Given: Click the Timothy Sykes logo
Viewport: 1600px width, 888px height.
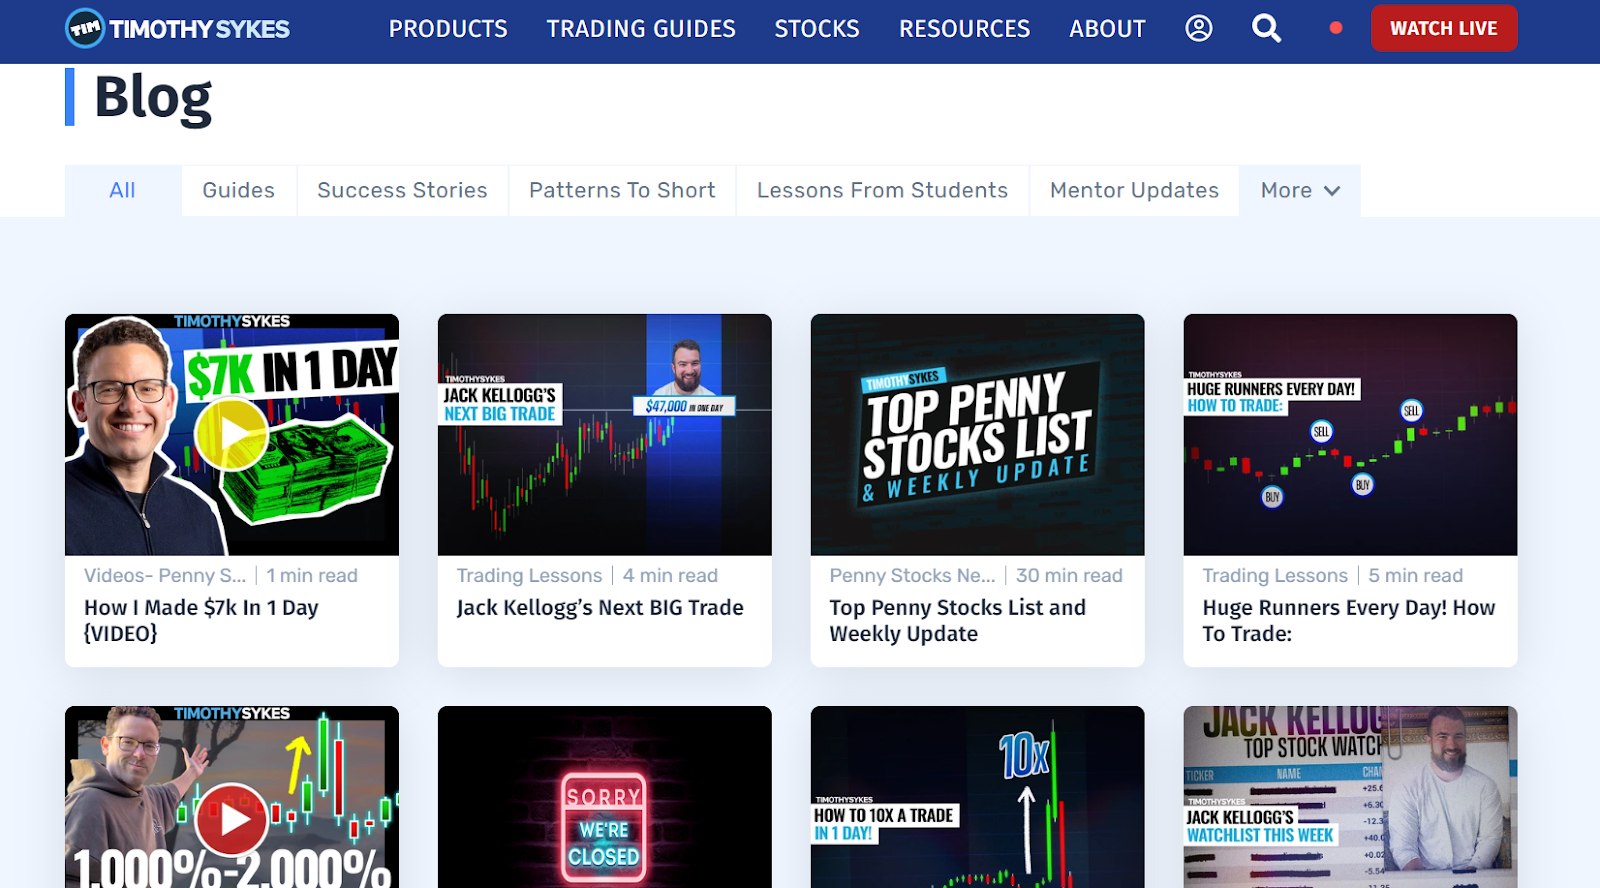Looking at the screenshot, I should point(178,29).
